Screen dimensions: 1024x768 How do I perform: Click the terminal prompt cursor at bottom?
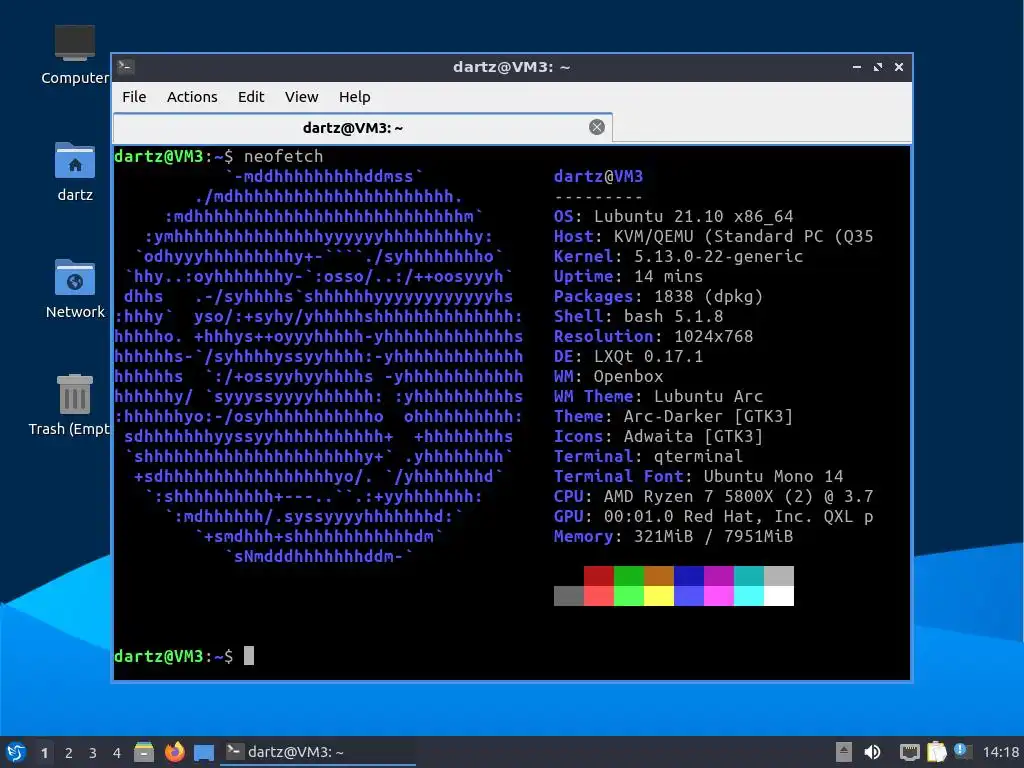(x=249, y=656)
